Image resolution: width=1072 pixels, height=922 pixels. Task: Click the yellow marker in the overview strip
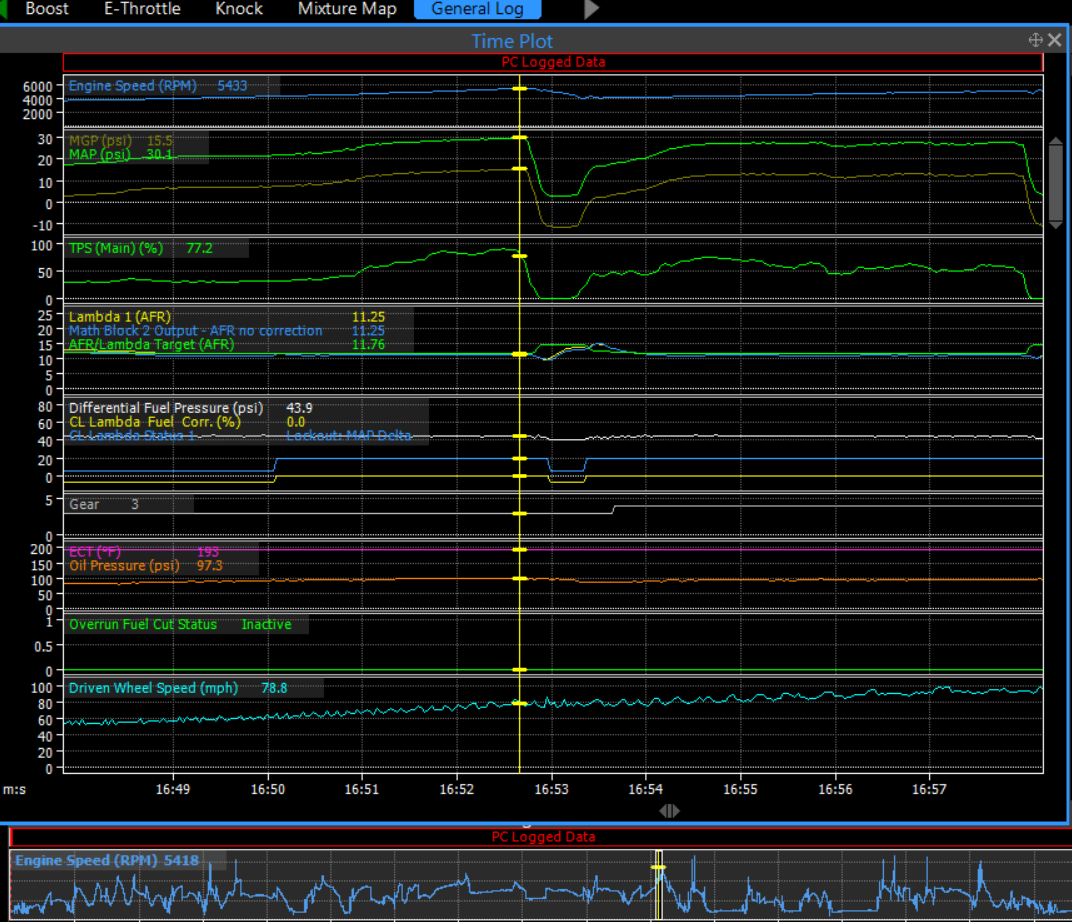coord(658,868)
